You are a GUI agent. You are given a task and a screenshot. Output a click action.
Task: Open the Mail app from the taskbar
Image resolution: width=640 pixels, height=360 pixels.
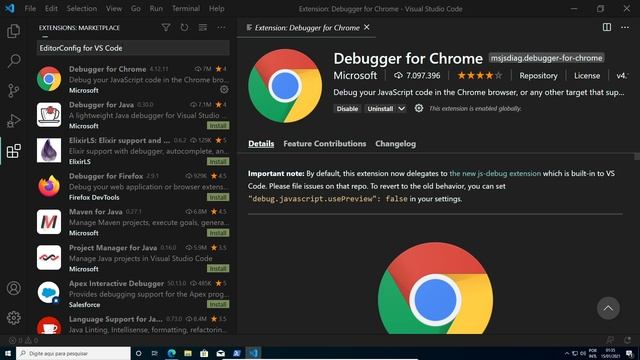pyautogui.click(x=220, y=353)
